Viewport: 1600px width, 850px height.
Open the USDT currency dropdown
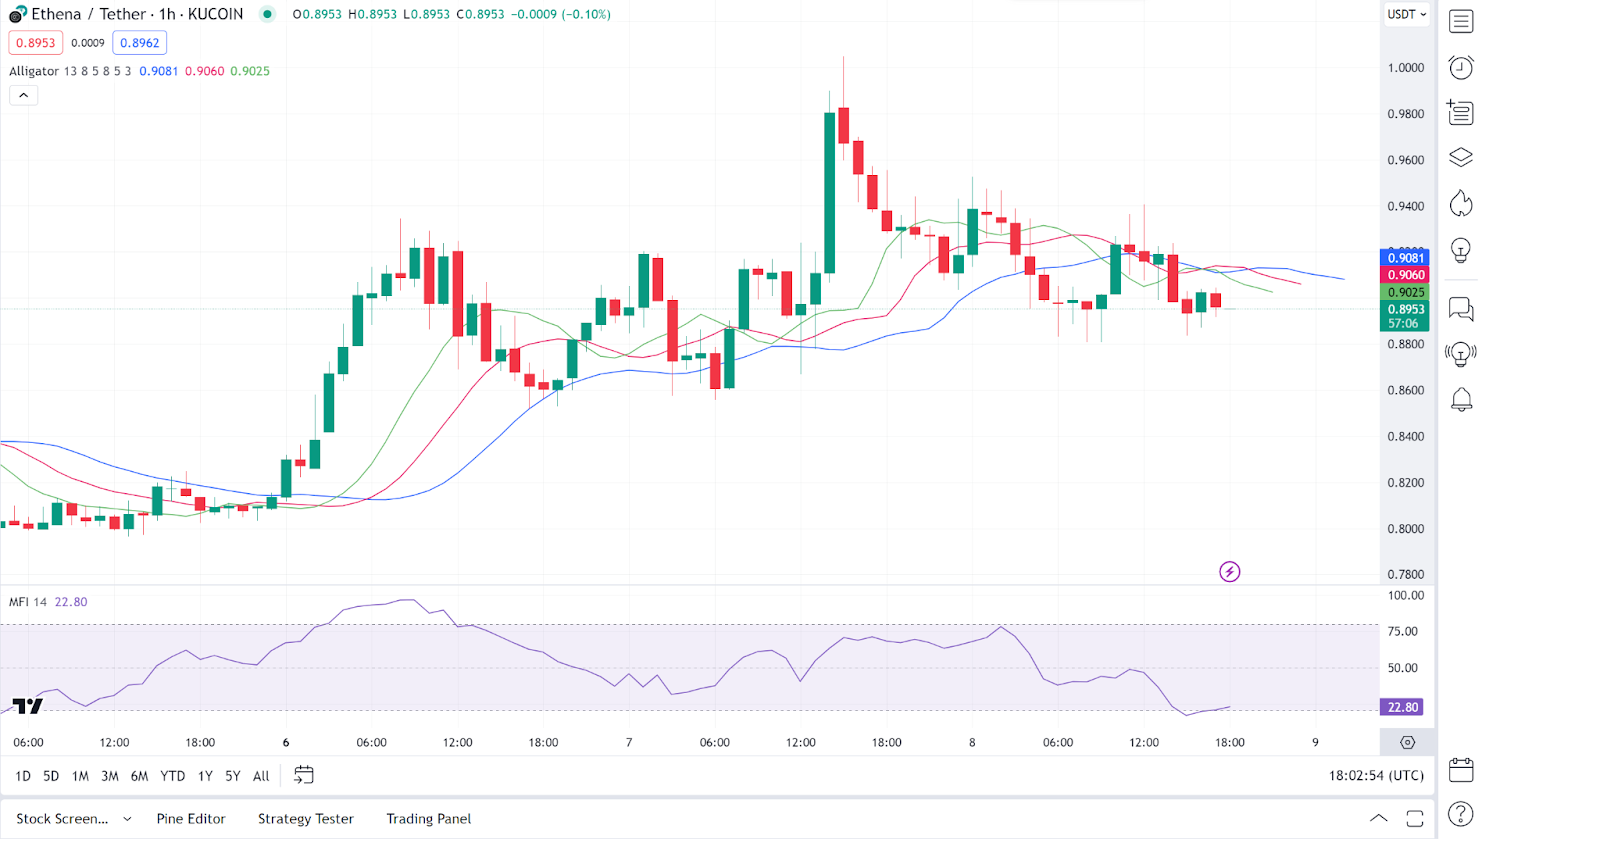click(x=1407, y=14)
